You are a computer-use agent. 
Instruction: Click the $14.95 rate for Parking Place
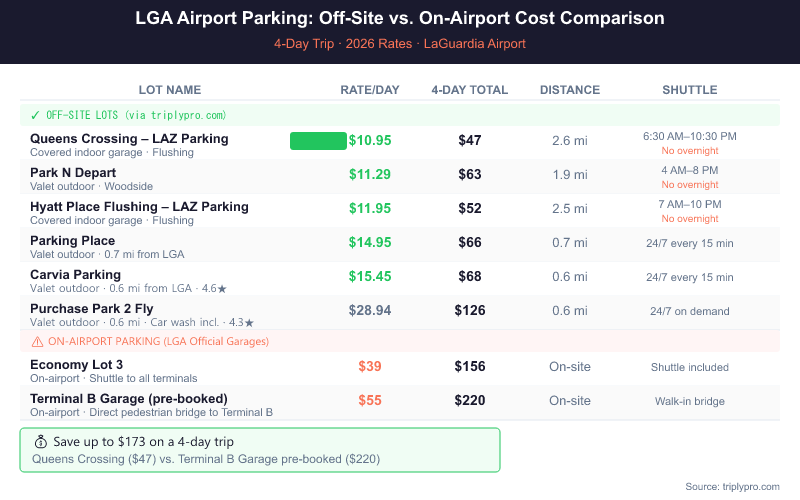tap(370, 242)
